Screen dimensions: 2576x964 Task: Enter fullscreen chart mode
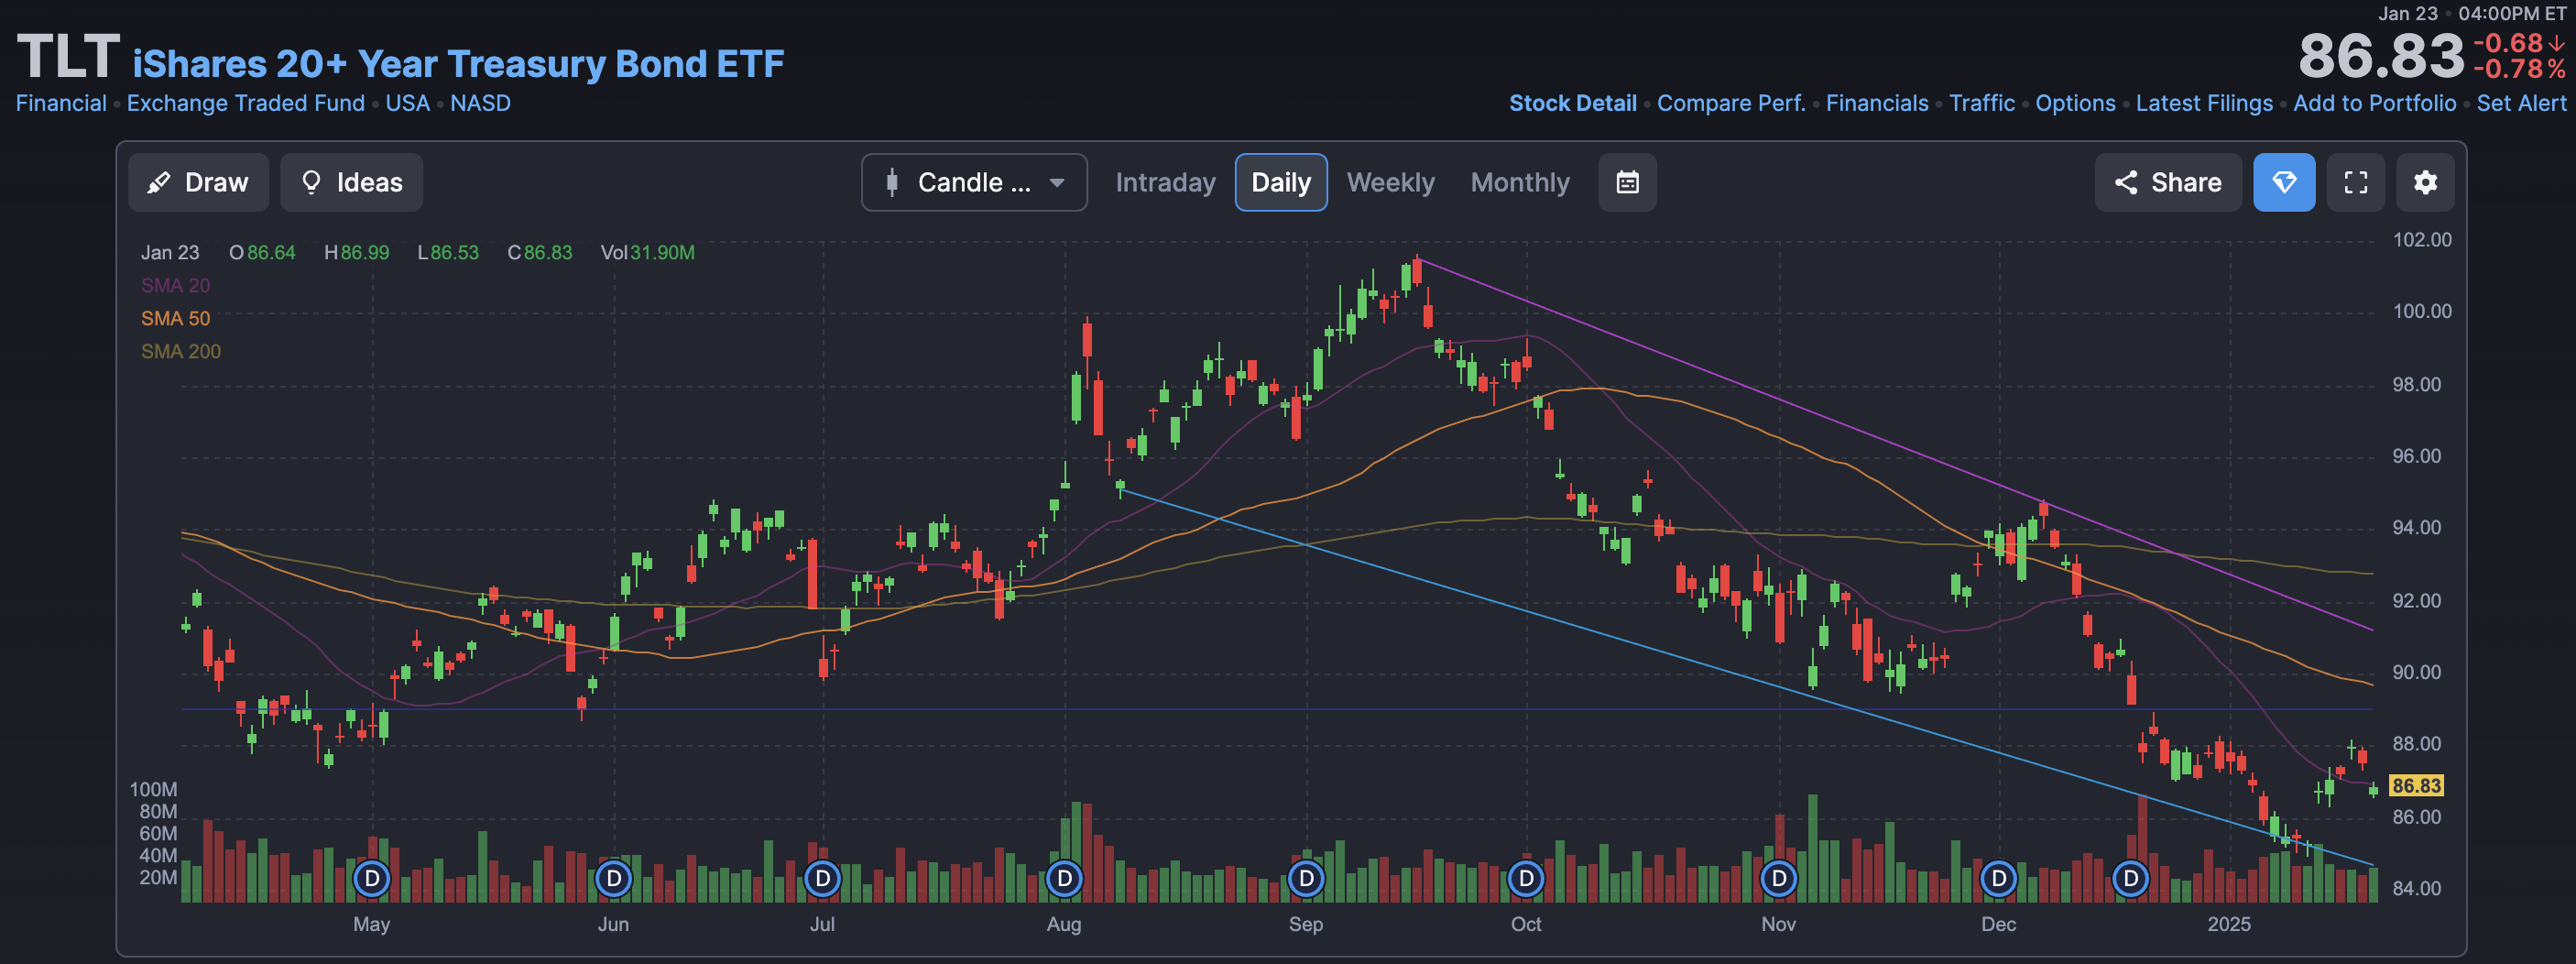point(2355,182)
